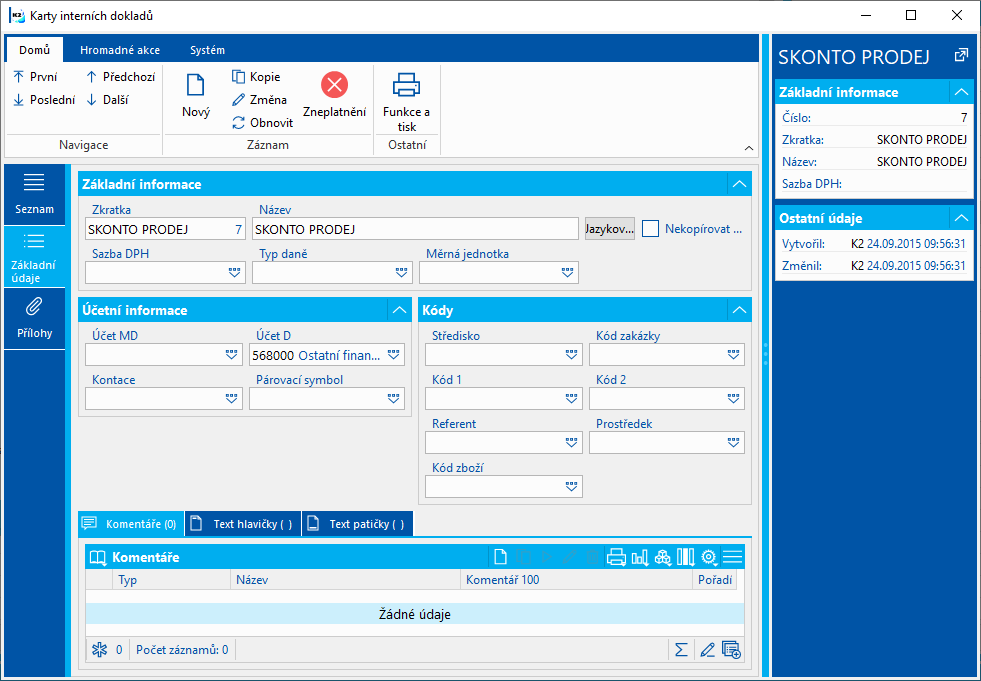Click the Zkratka input field
Image resolution: width=981 pixels, height=681 pixels.
point(165,229)
